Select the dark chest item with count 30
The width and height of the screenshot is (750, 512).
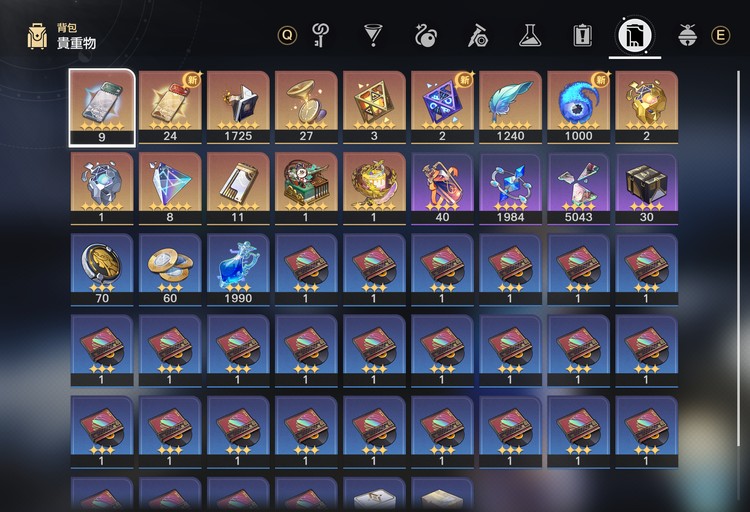point(646,189)
